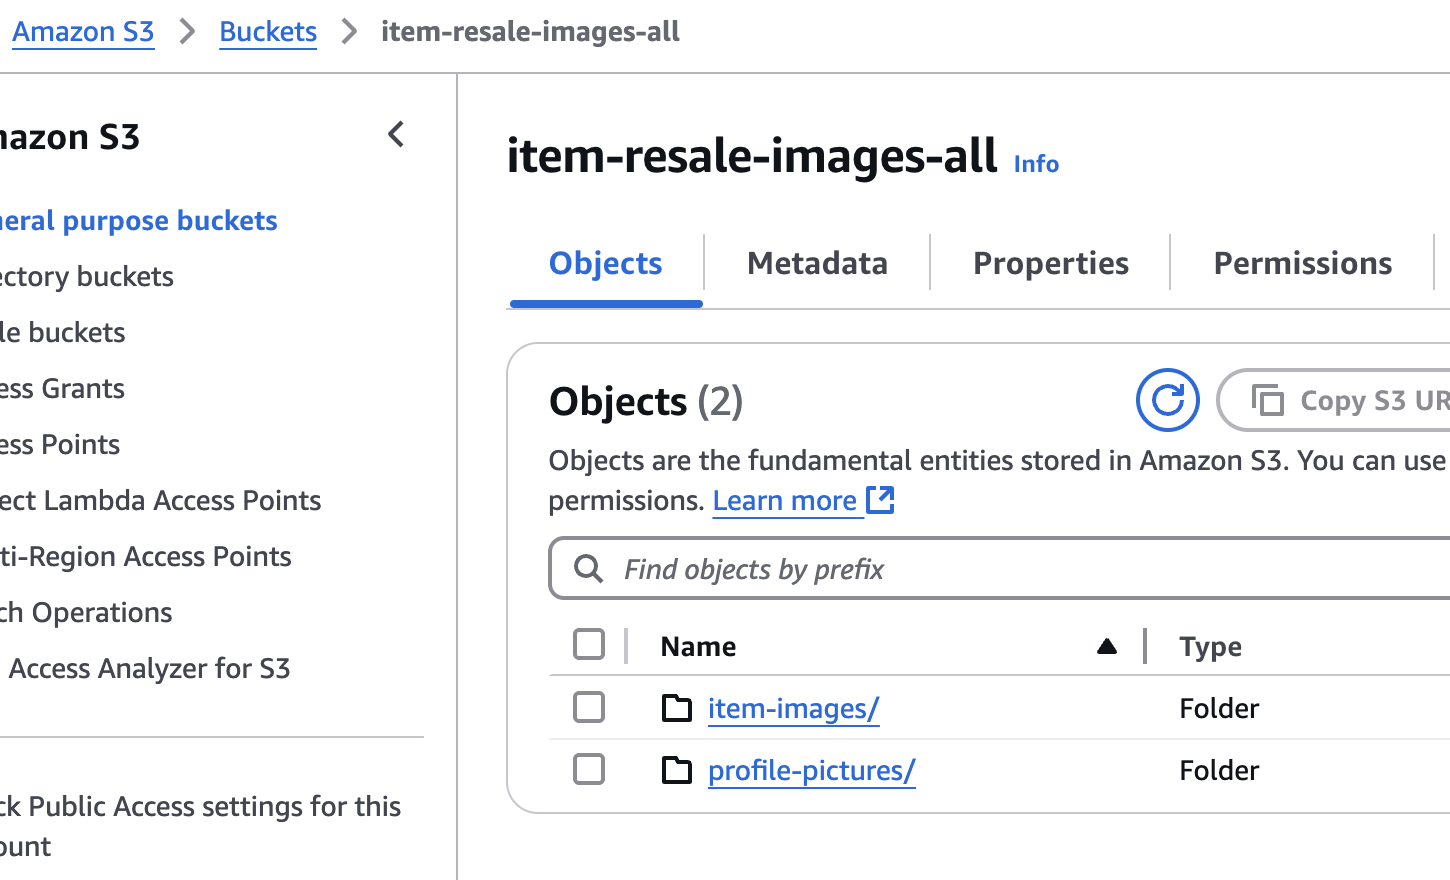The height and width of the screenshot is (880, 1450).
Task: Open the Properties tab
Action: 1050,263
